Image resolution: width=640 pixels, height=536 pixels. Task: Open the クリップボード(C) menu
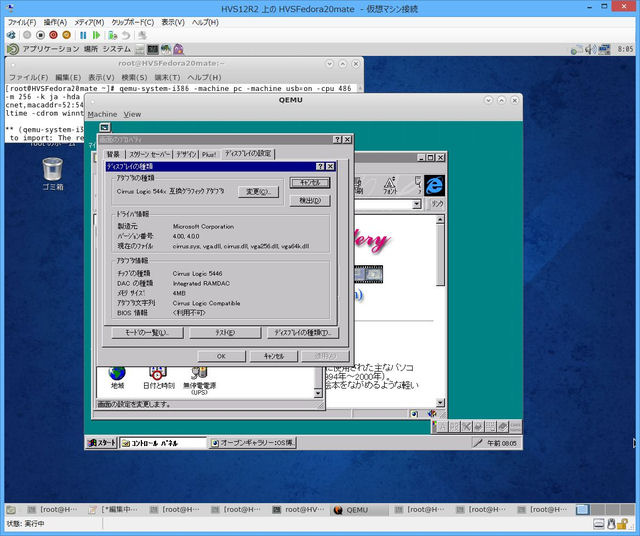click(133, 22)
